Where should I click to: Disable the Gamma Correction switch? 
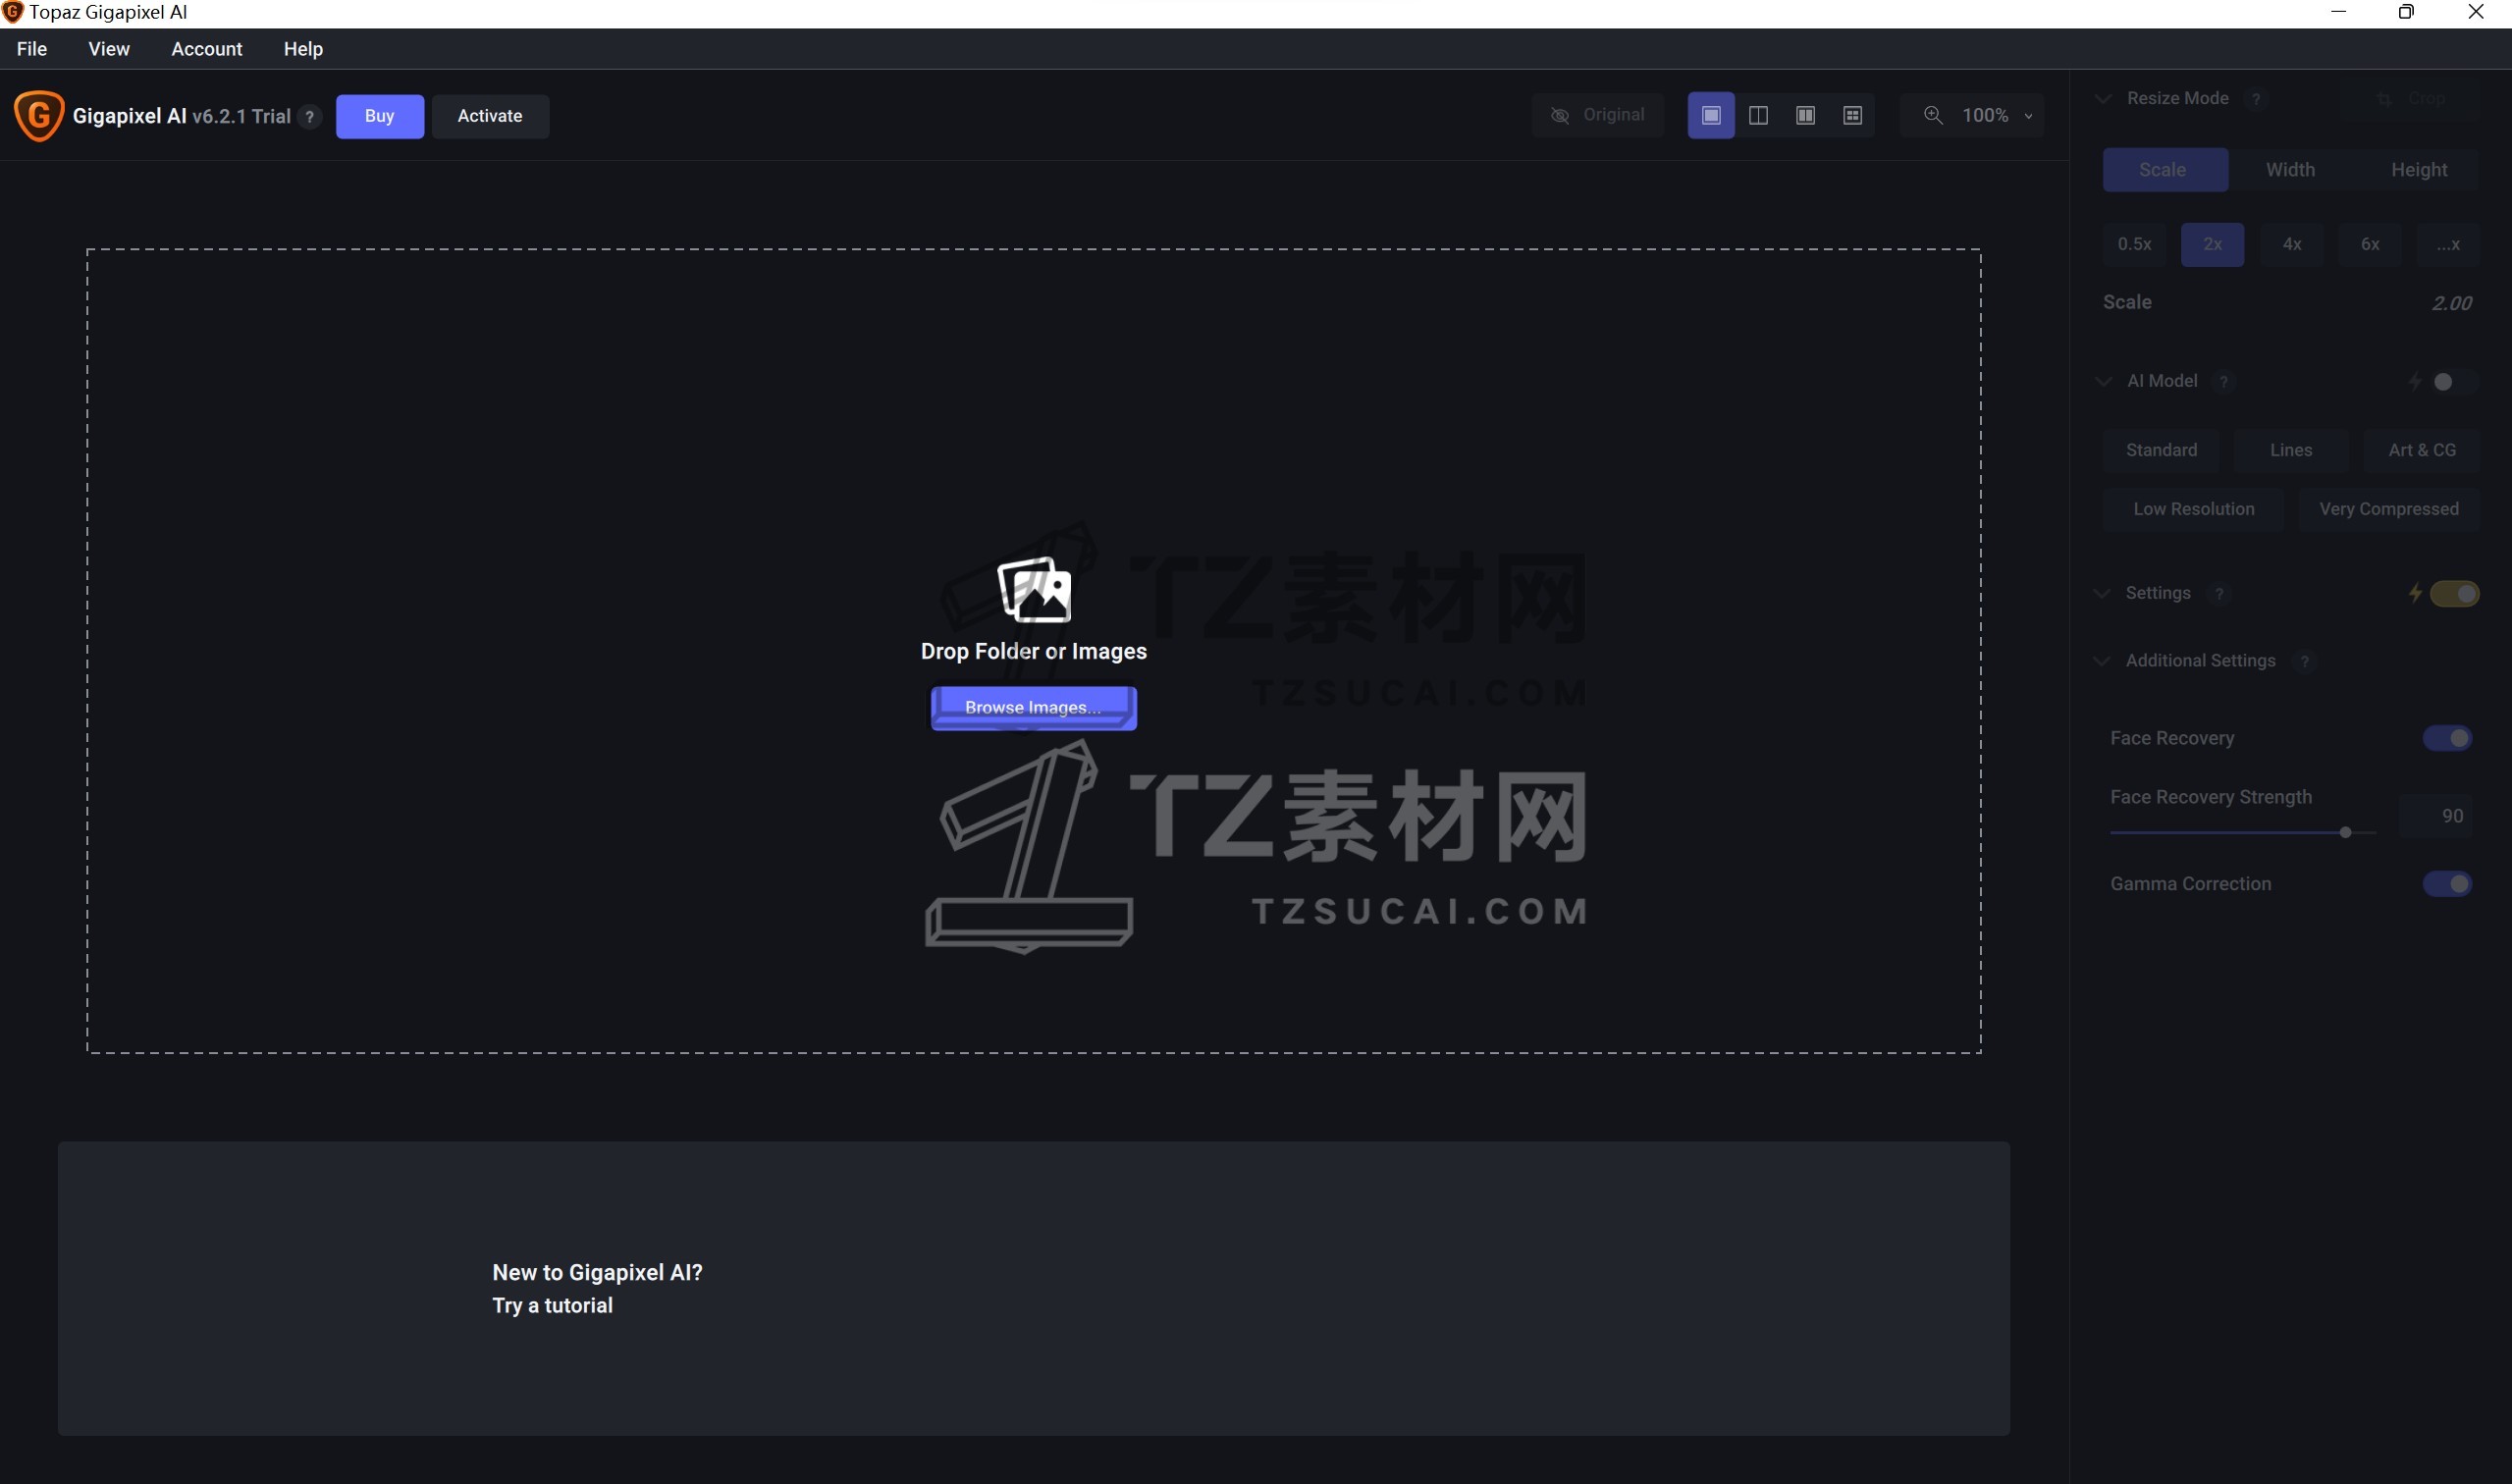(x=2447, y=884)
